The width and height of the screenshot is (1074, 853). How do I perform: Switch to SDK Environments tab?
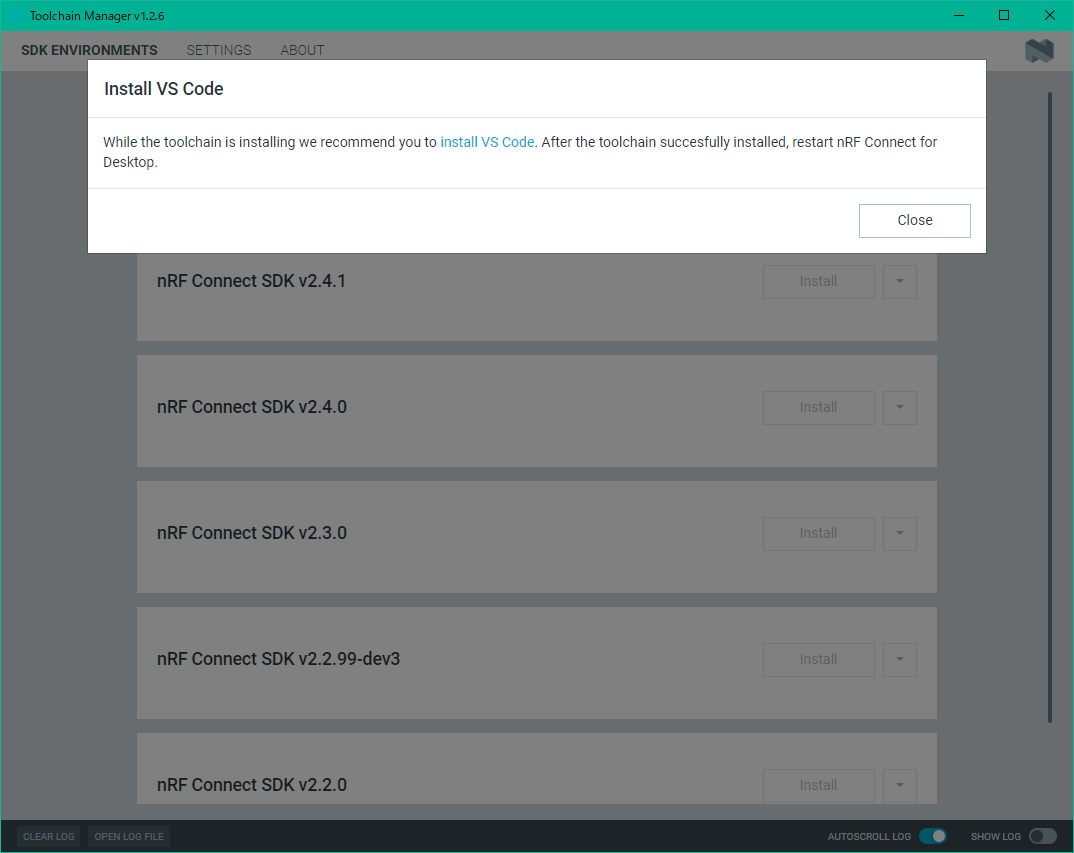pyautogui.click(x=89, y=50)
